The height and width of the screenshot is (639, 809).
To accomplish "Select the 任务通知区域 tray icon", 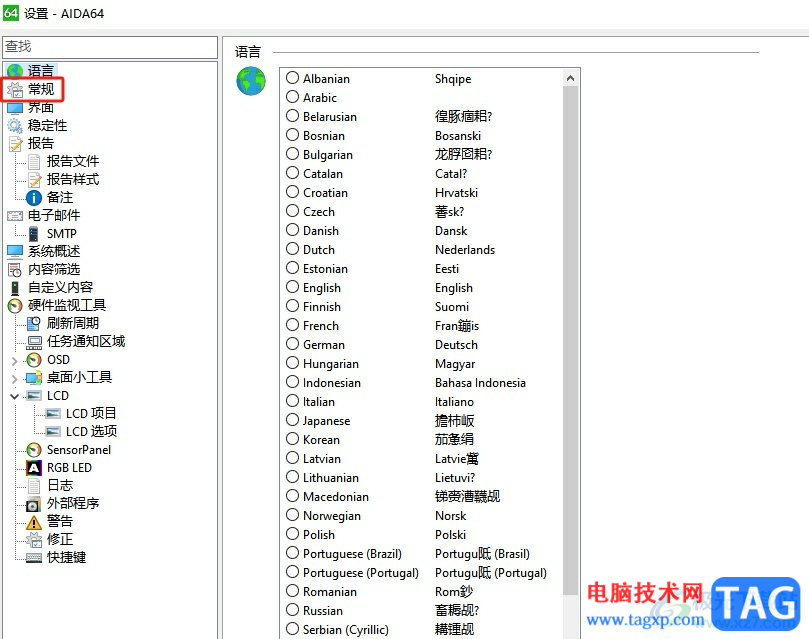I will pyautogui.click(x=34, y=342).
